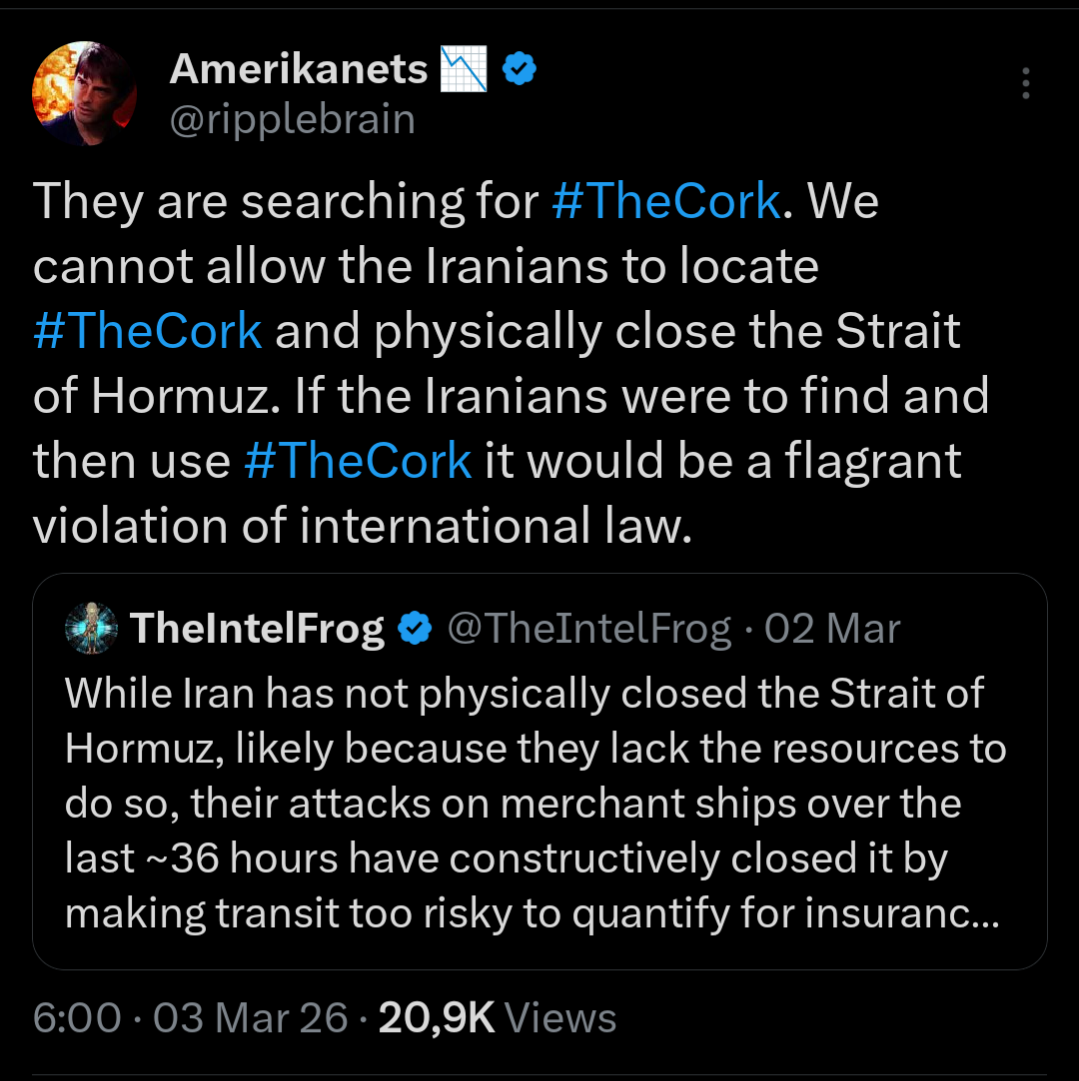Viewport: 1079px width, 1081px height.
Task: Open the @TheIntelFrog handle in quoted tweet
Action: click(x=589, y=628)
